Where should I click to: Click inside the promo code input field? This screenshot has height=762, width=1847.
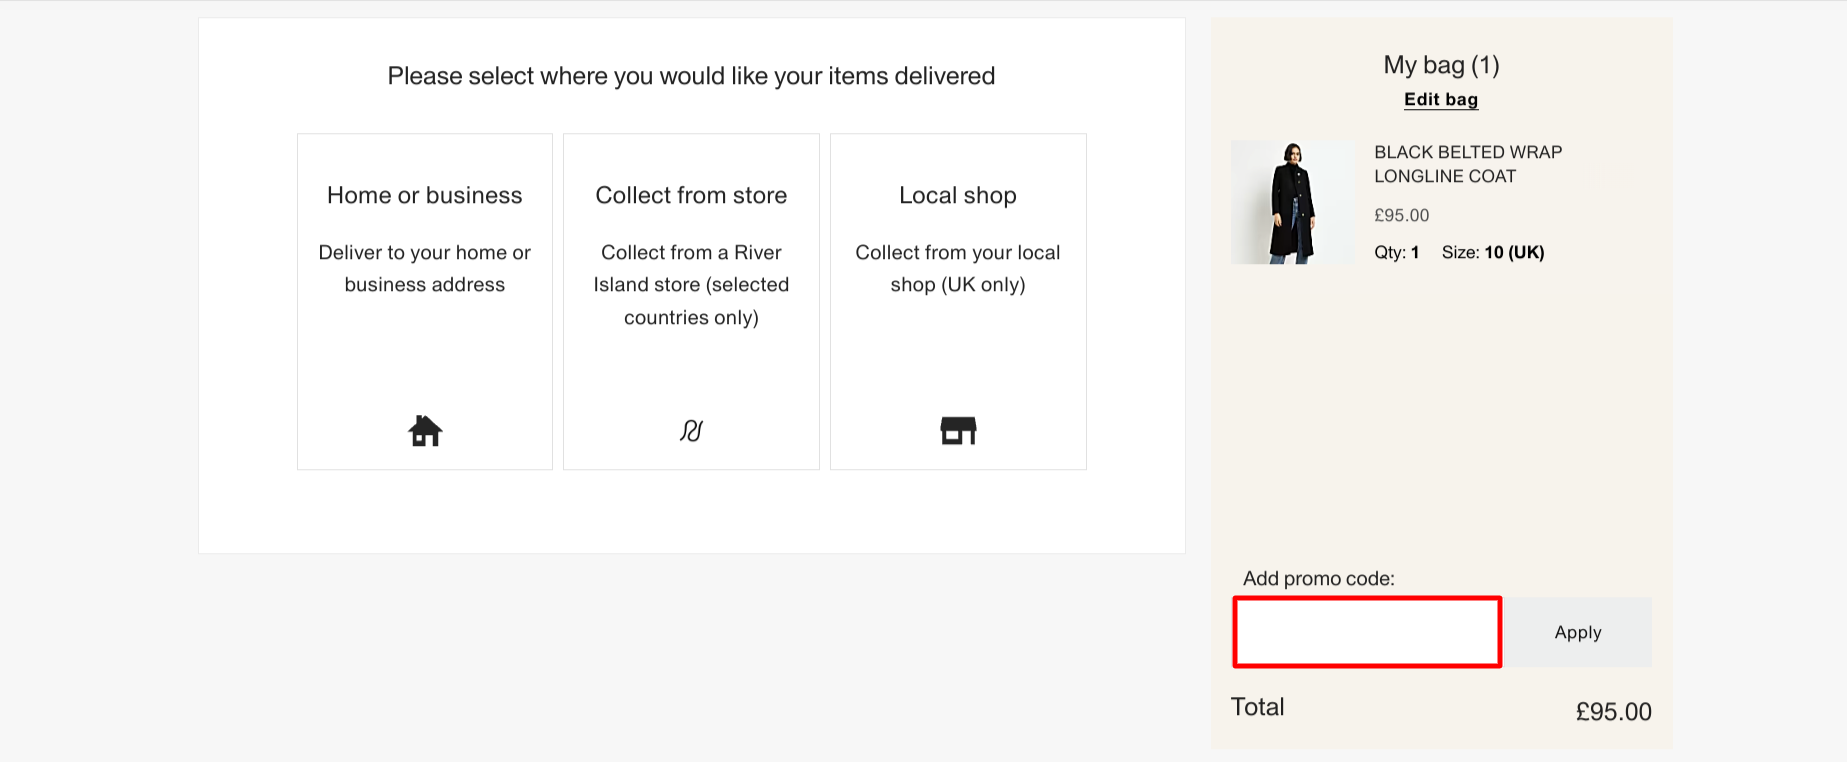click(1366, 632)
